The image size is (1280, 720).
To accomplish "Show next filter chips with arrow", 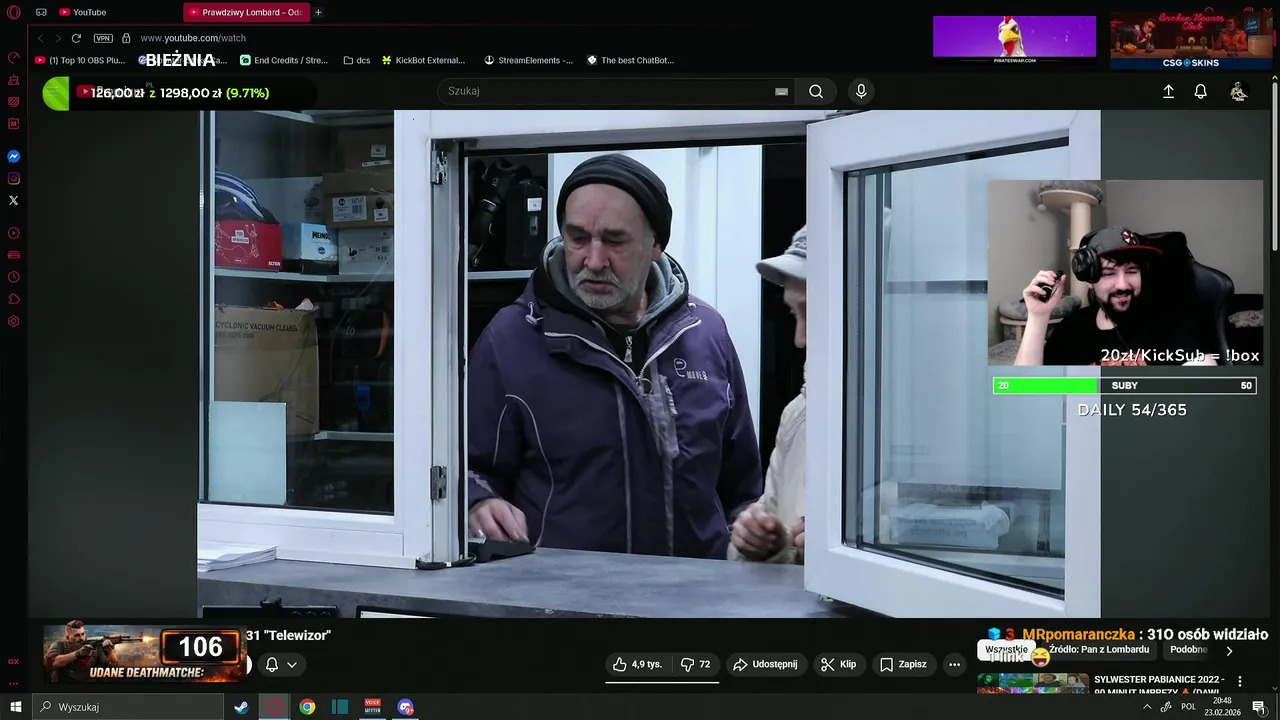I will click(1229, 650).
